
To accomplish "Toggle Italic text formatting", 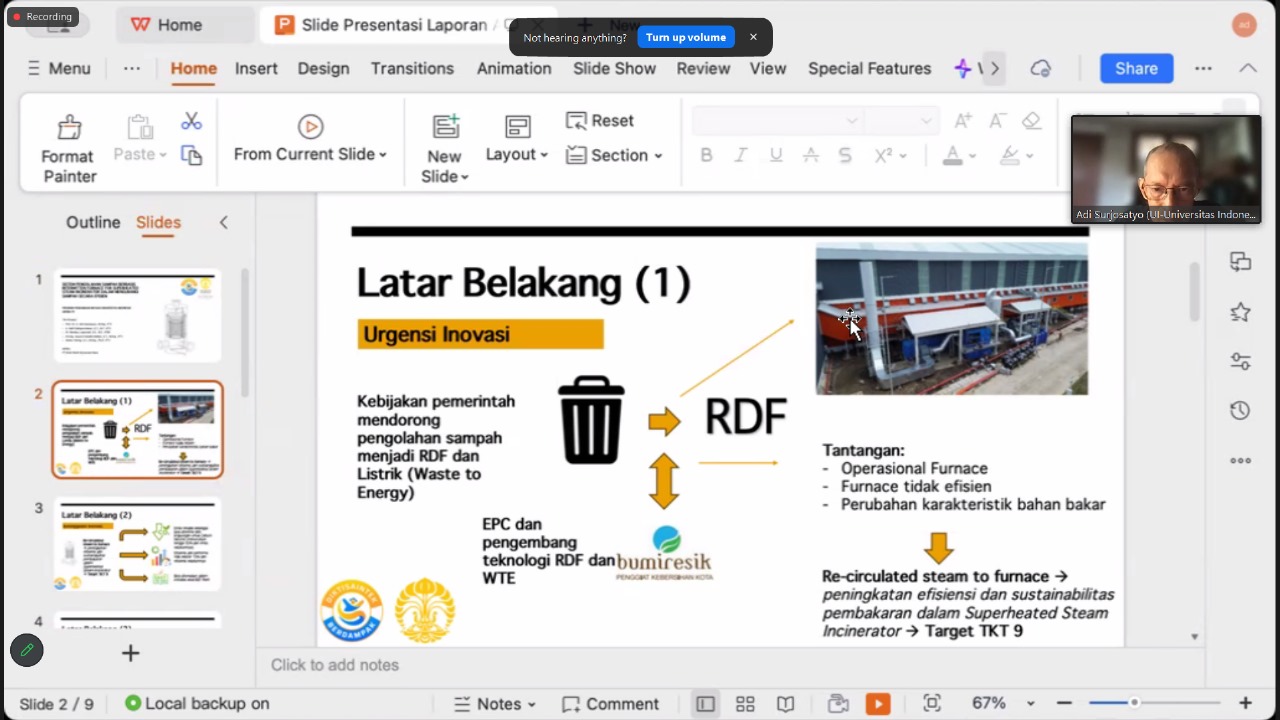I will coord(741,155).
